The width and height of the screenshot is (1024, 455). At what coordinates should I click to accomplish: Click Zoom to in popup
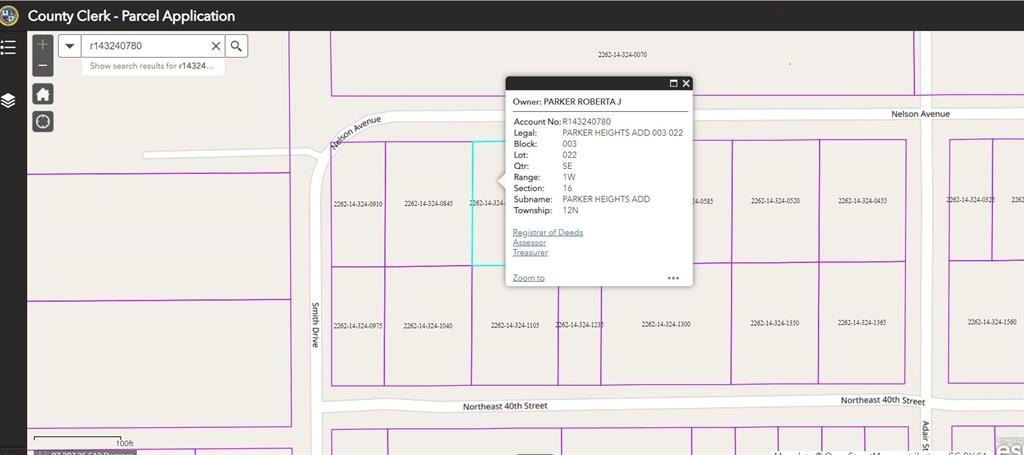(528, 278)
